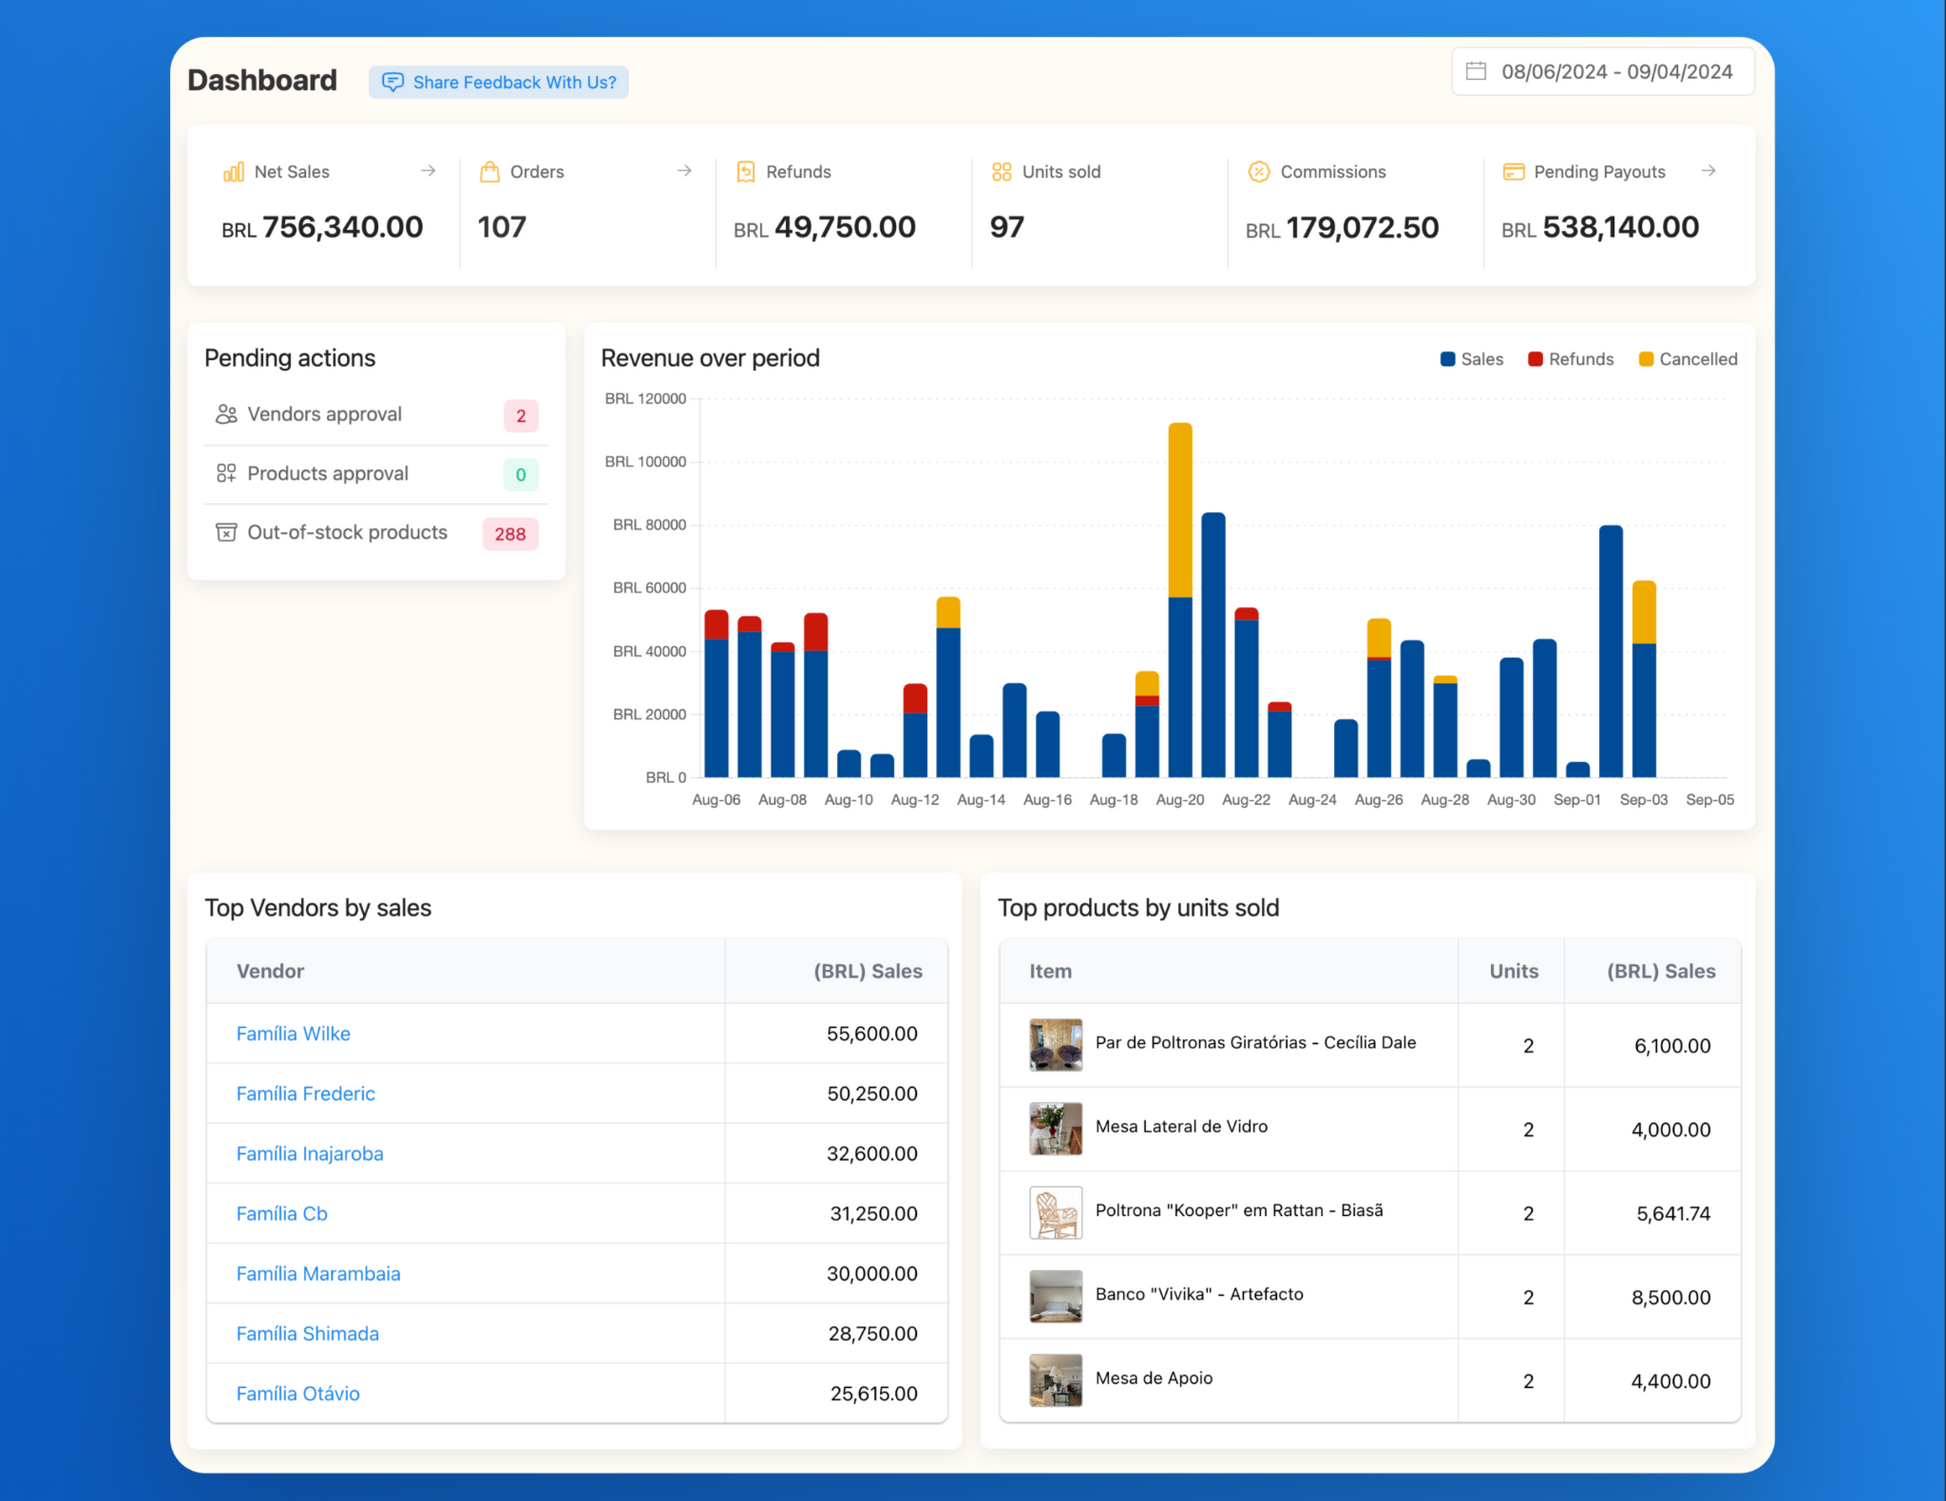Click the Refunds icon in the stats bar

pos(745,172)
